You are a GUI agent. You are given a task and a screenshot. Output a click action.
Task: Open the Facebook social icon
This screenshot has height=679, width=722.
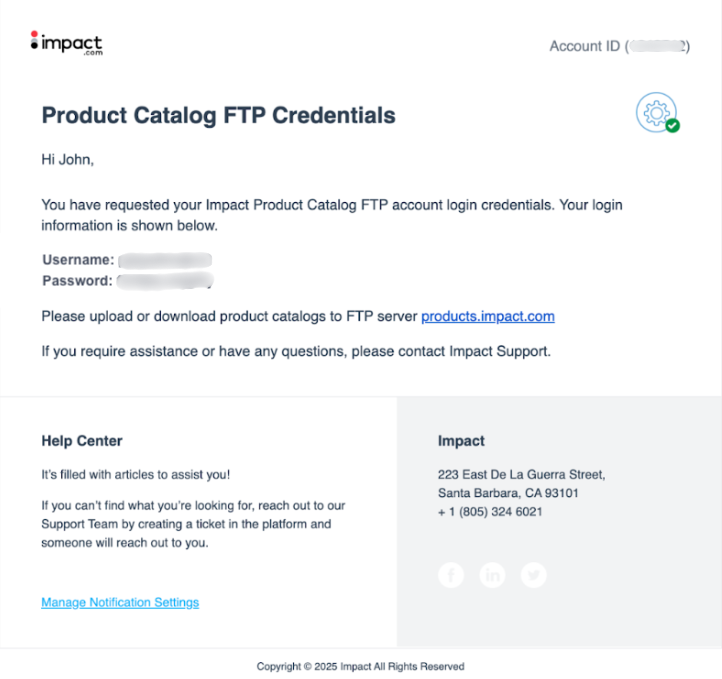pos(451,575)
